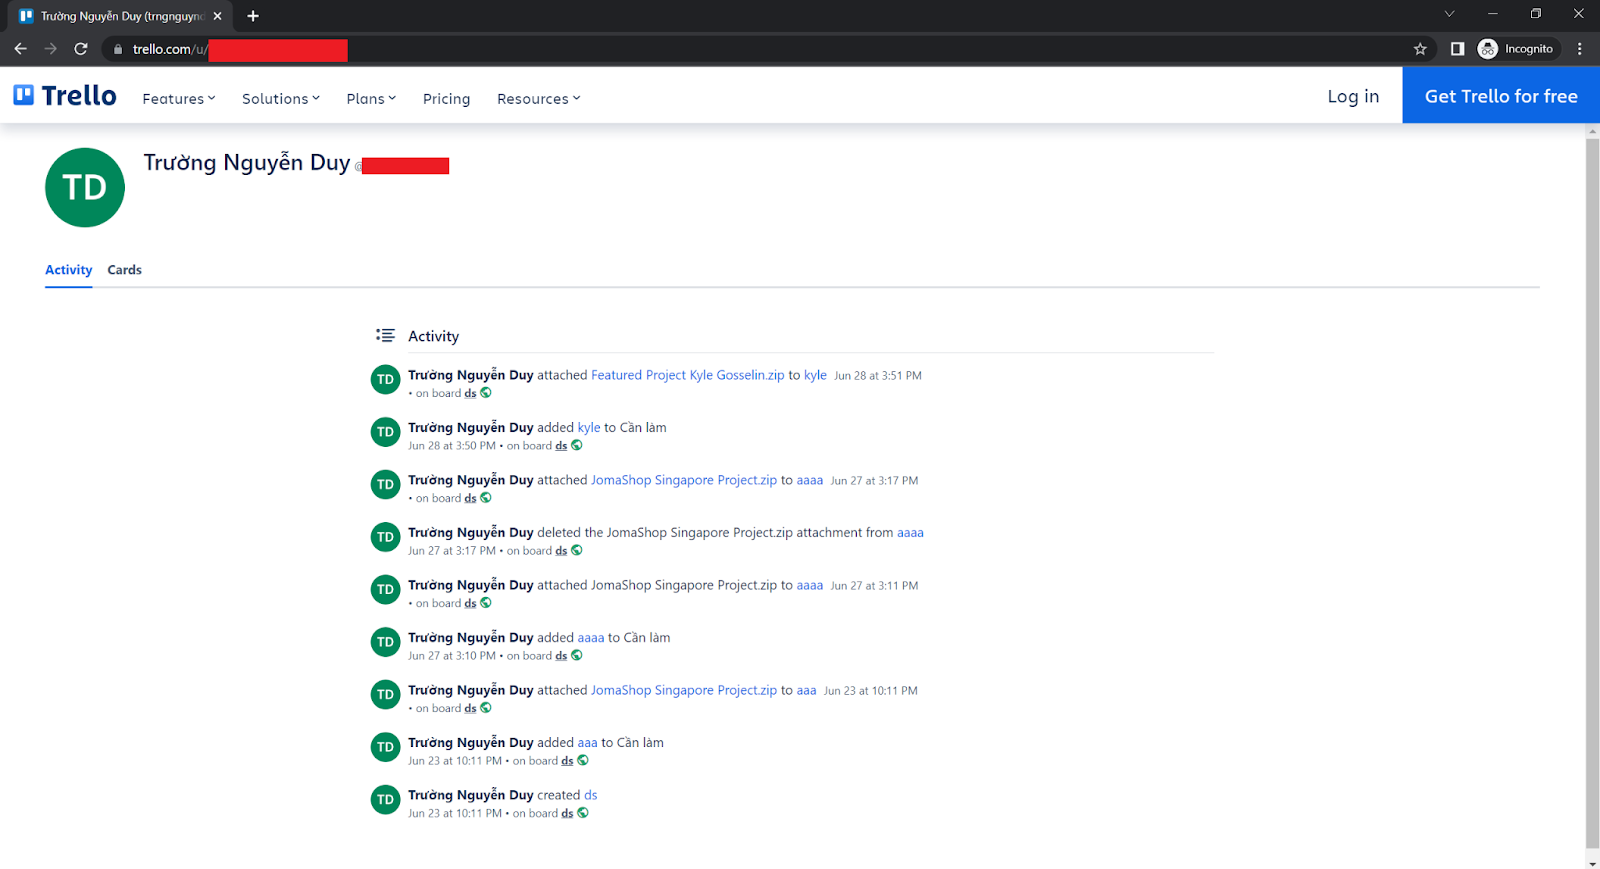1600x869 pixels.
Task: Click the browser reload button
Action: pos(81,49)
